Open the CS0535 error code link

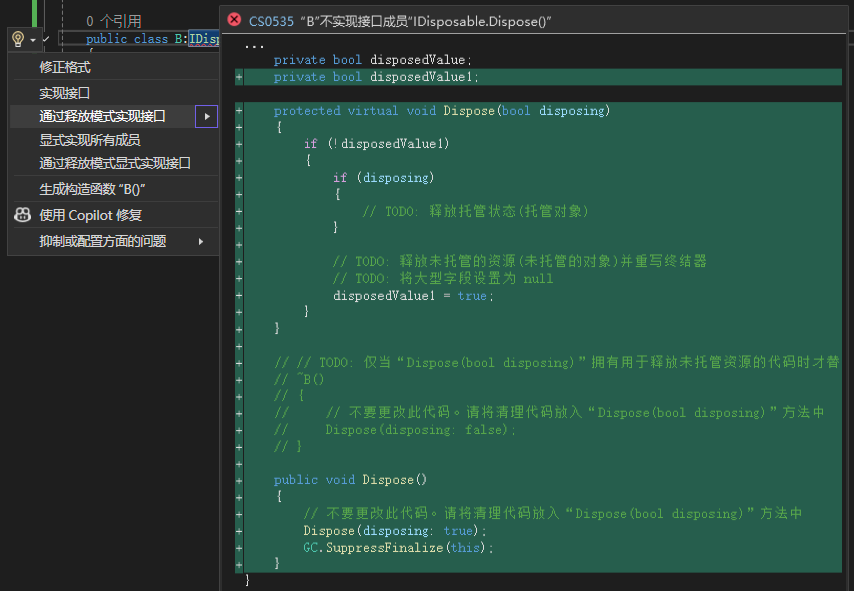tap(270, 20)
